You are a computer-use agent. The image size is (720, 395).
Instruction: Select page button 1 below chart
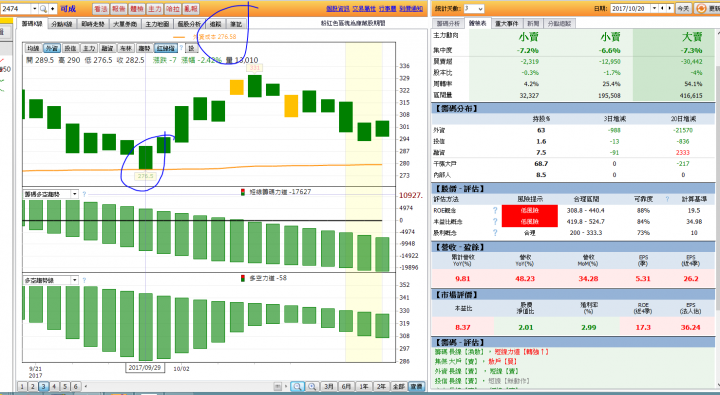click(x=22, y=387)
